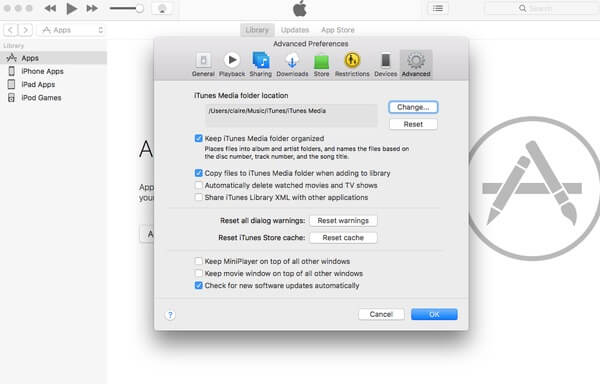Open the AirPlay button next to volume

[x=162, y=8]
